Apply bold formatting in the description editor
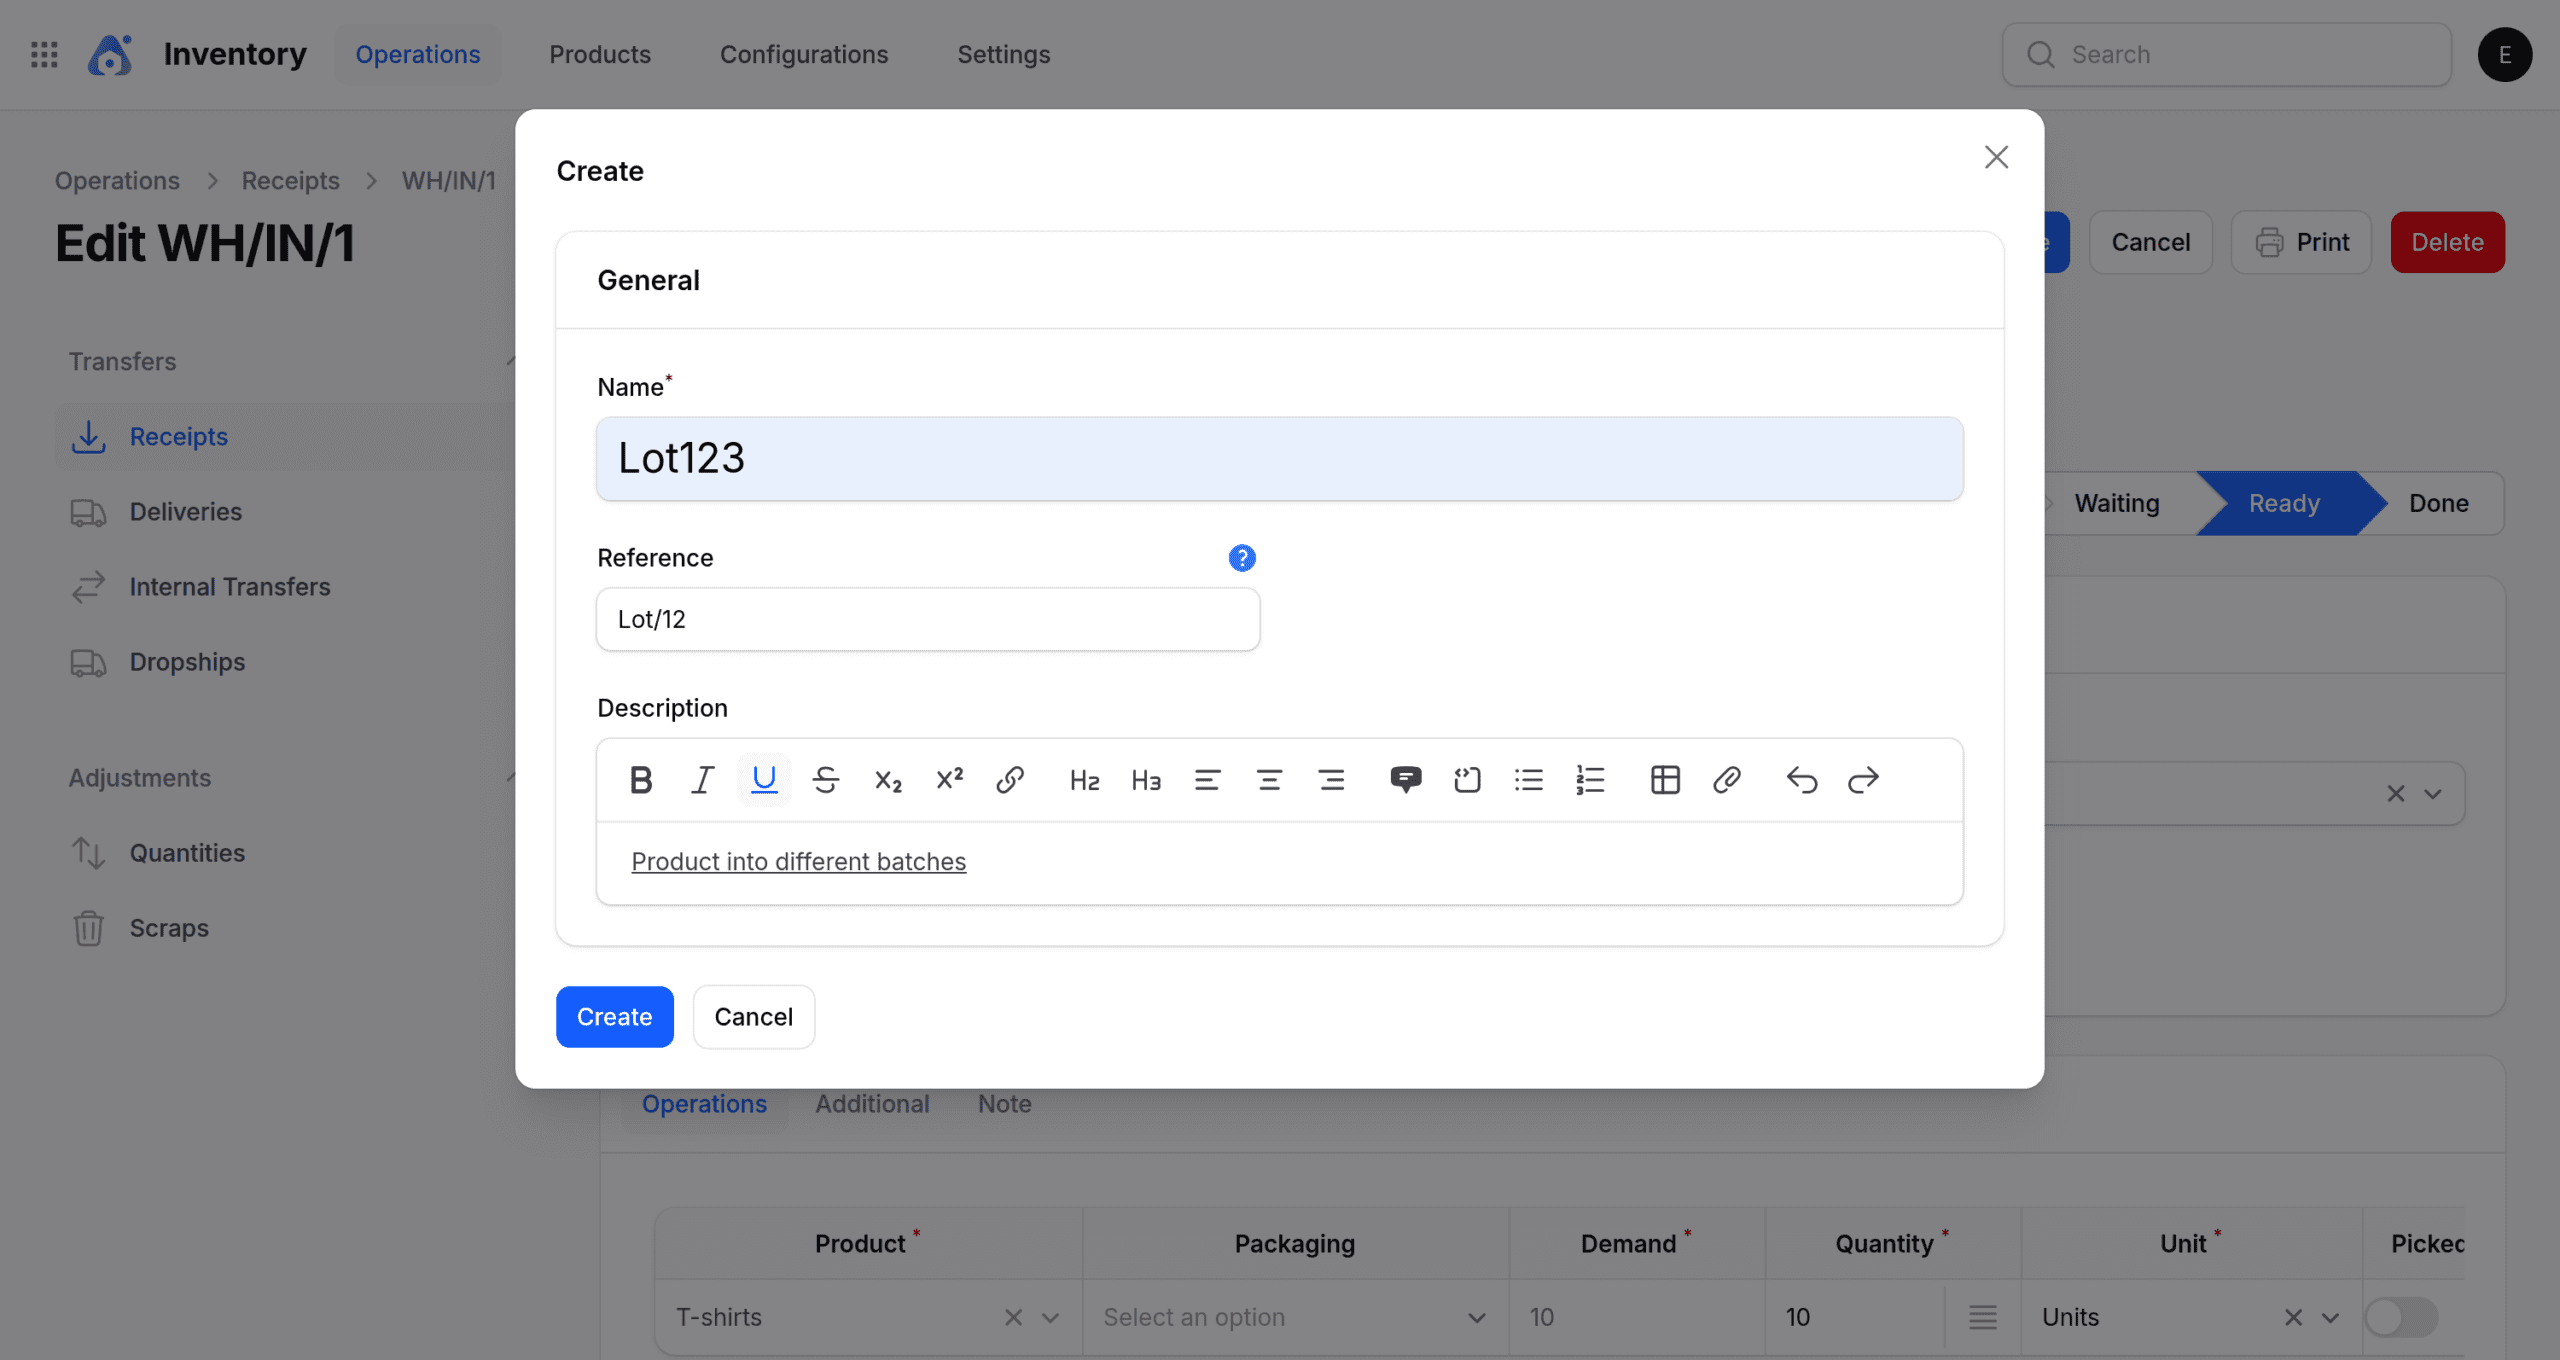2560x1360 pixels. click(x=641, y=779)
